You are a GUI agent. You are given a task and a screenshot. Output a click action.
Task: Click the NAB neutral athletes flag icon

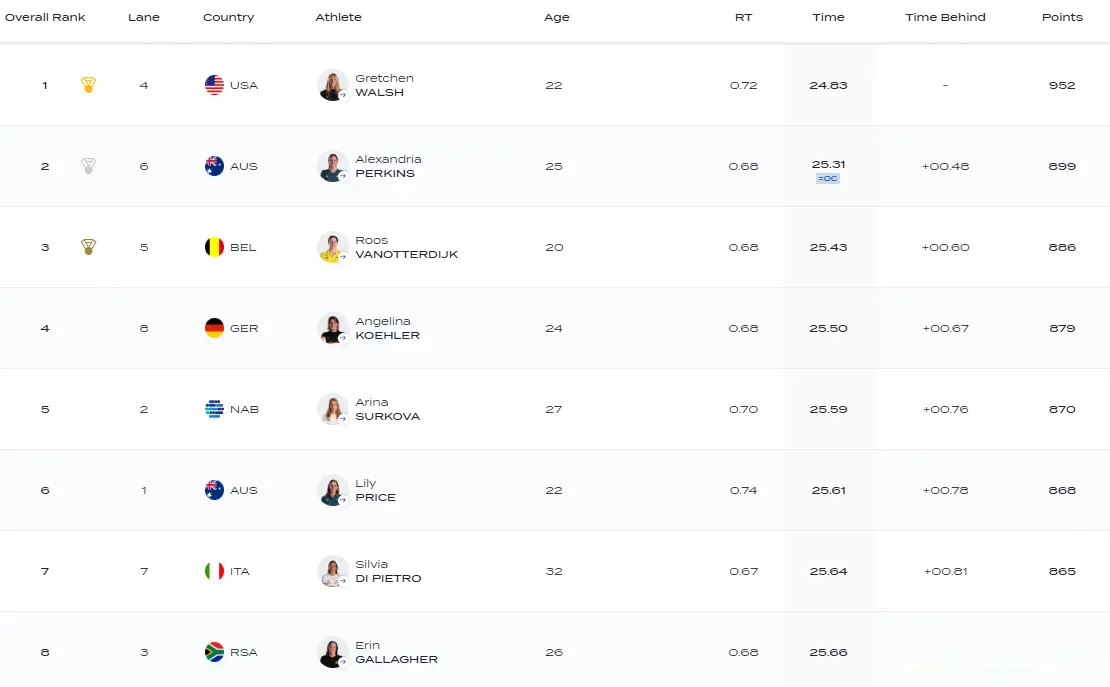point(214,409)
